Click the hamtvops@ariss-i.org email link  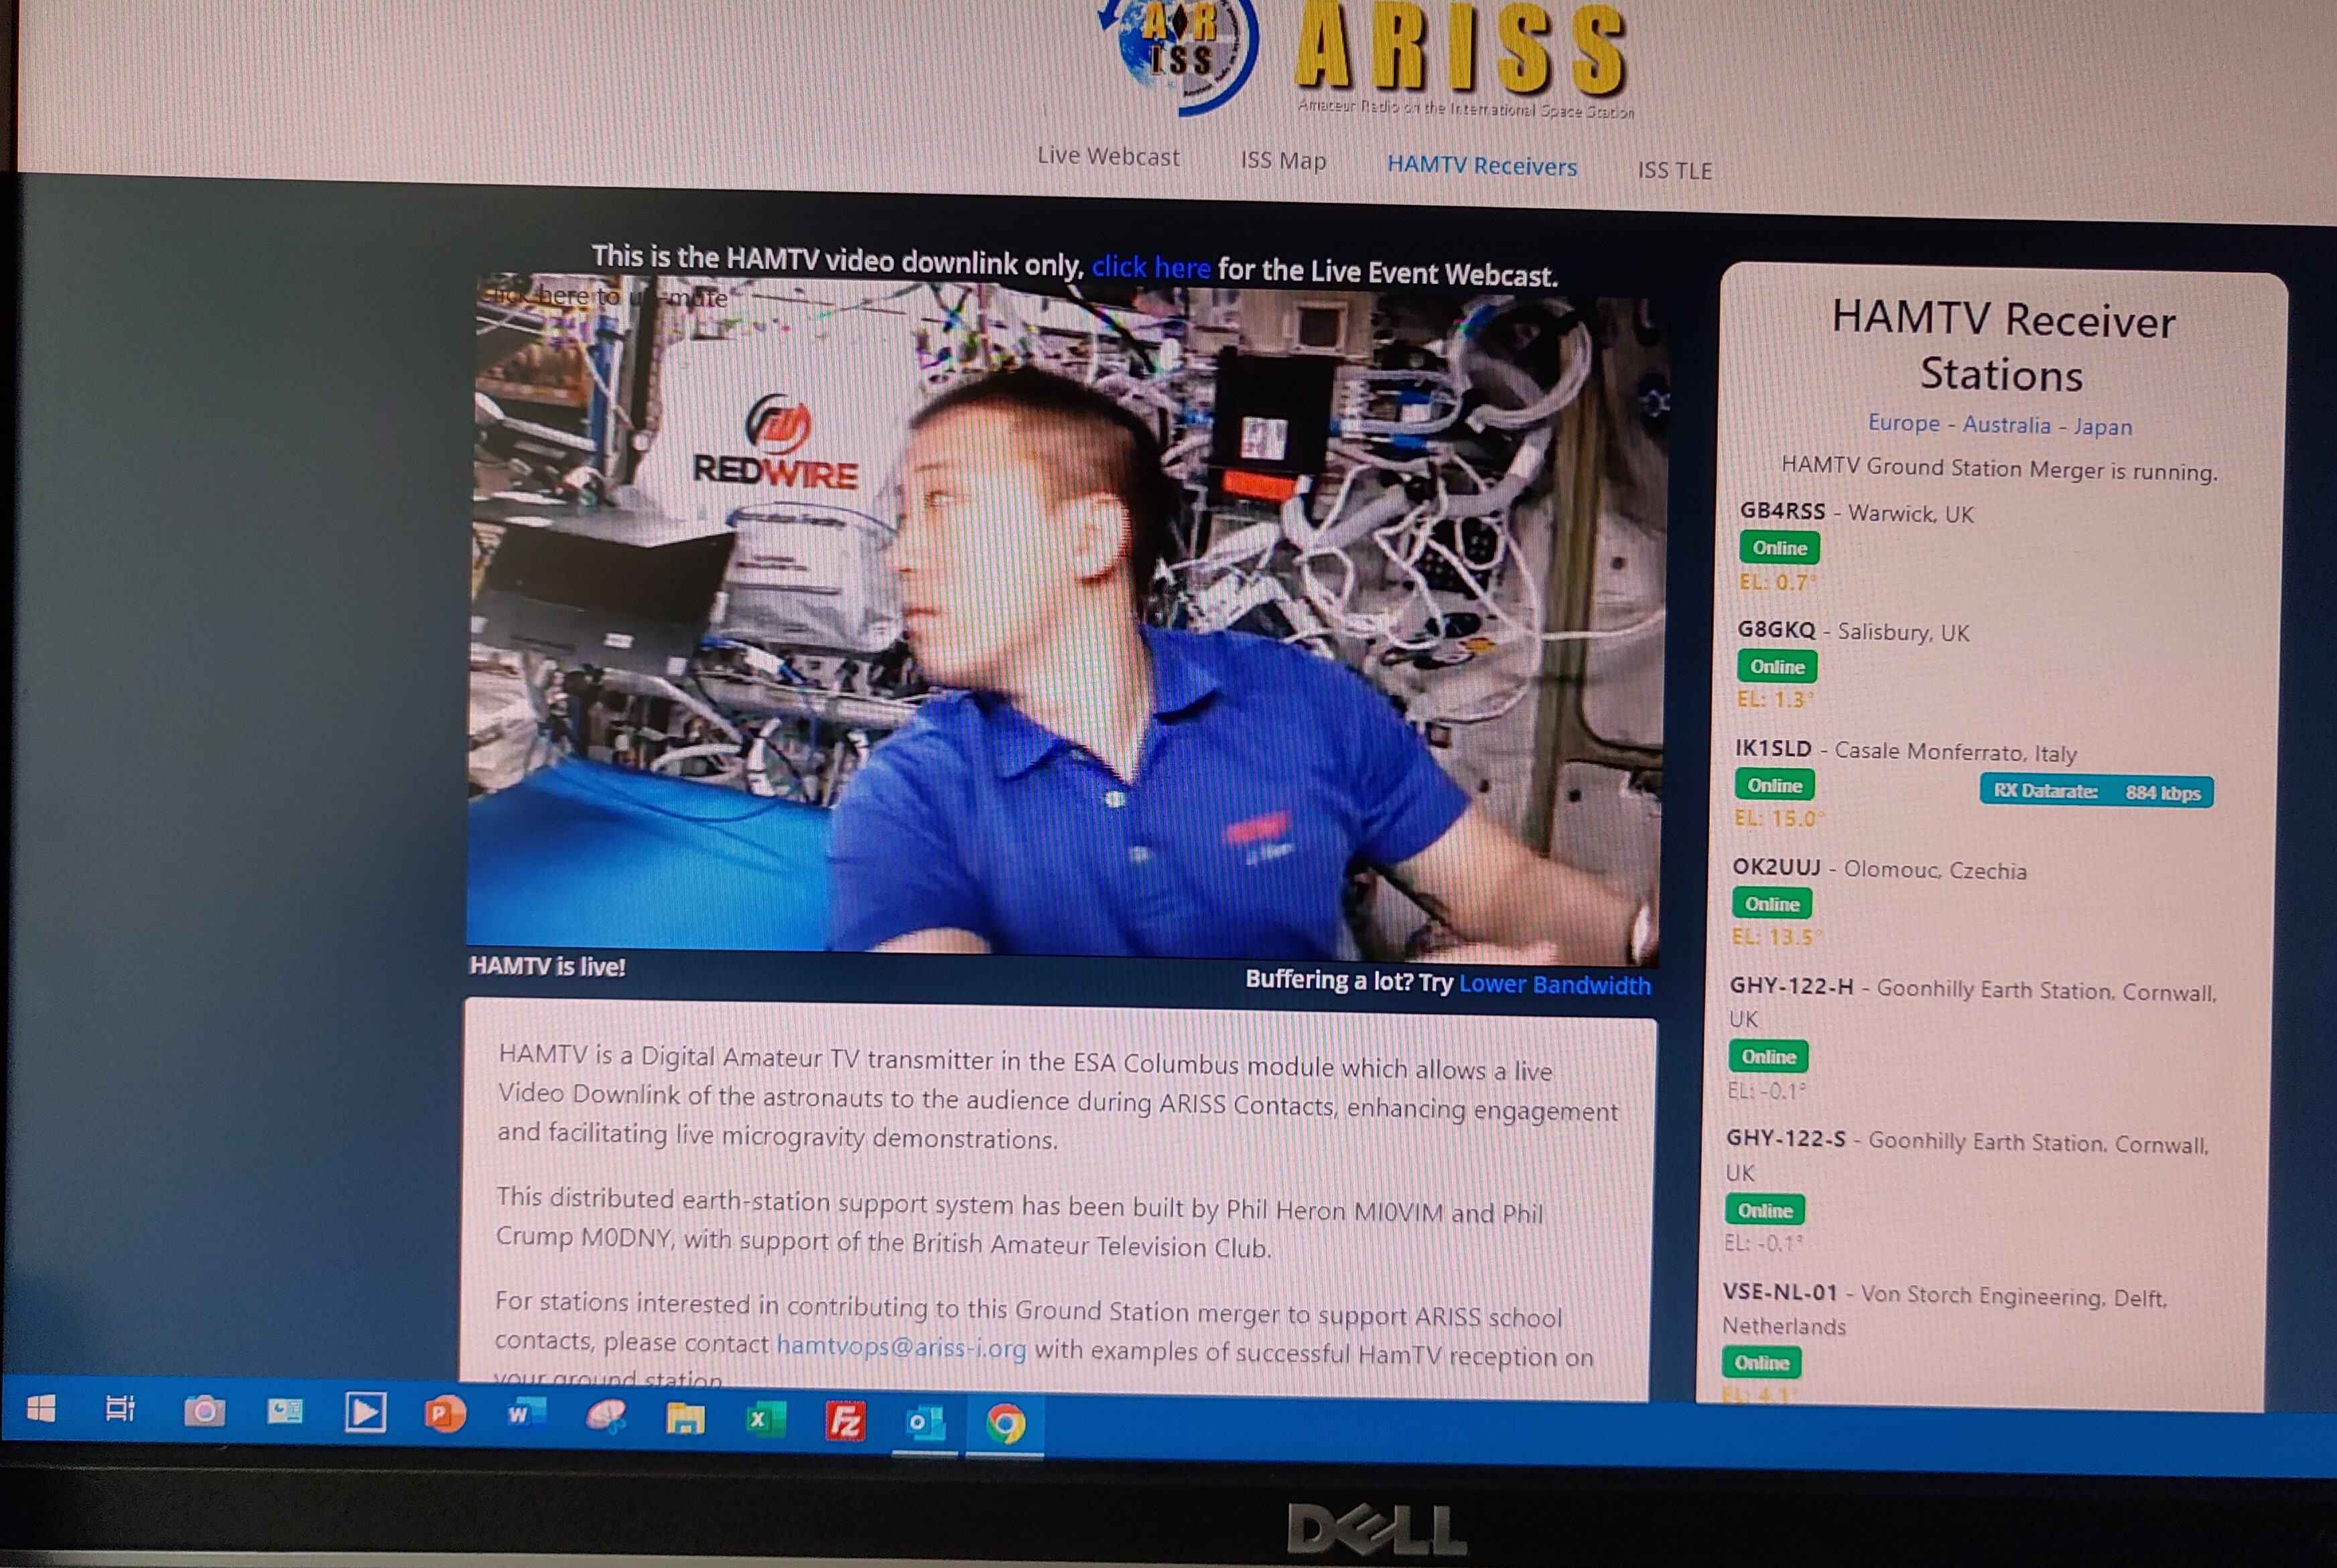click(900, 1347)
